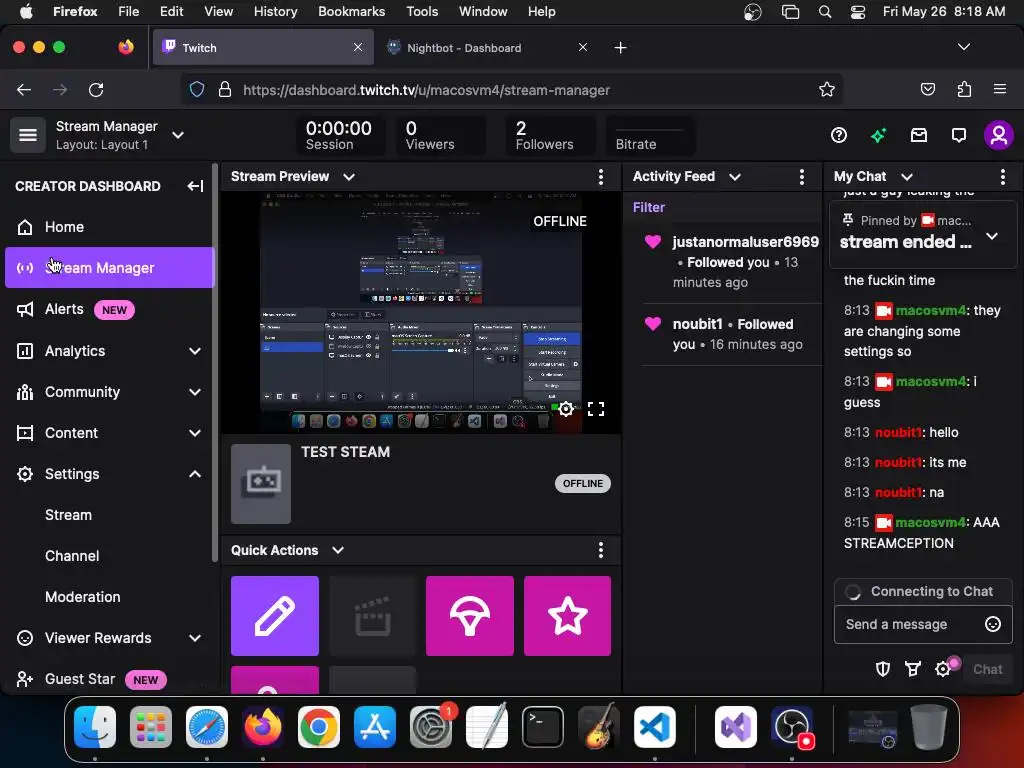Image resolution: width=1024 pixels, height=768 pixels.
Task: Click the game category thumbnail for TEST STEAM
Action: [261, 484]
